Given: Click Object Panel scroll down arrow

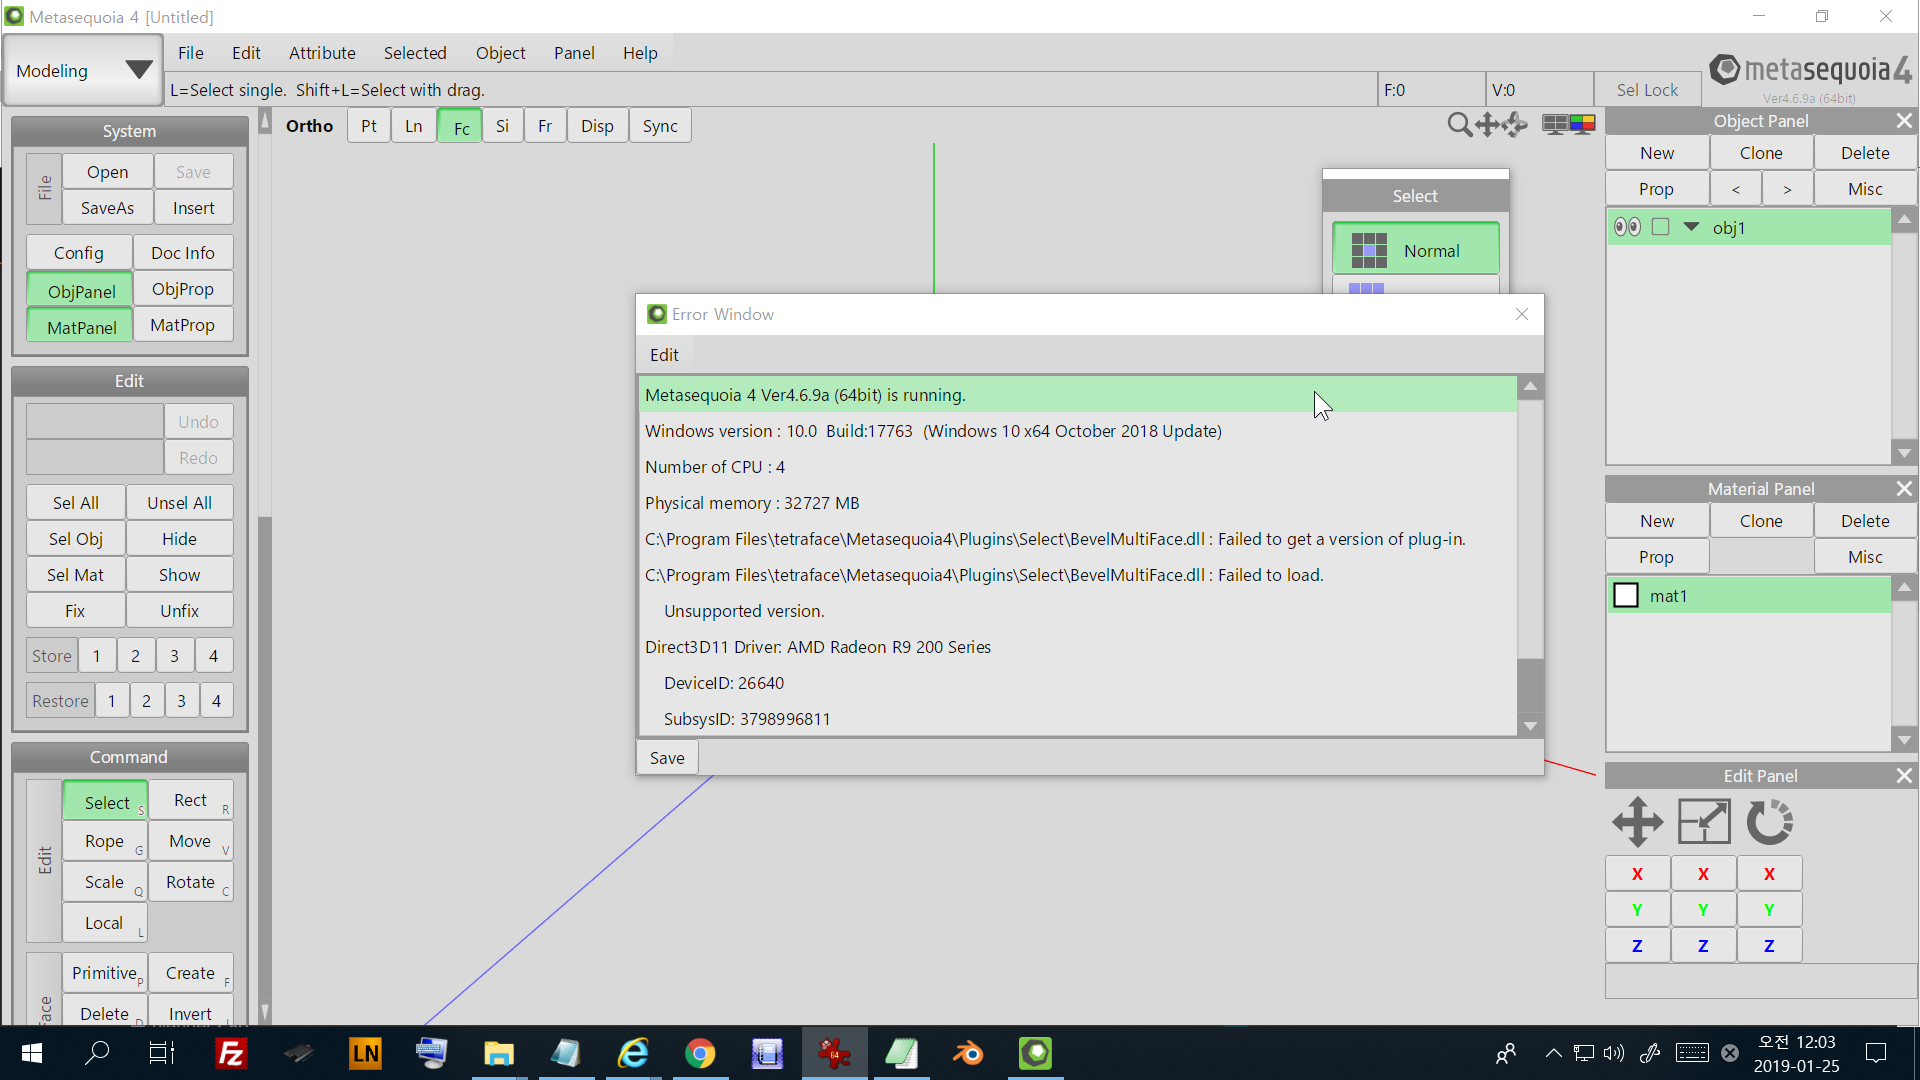Looking at the screenshot, I should pos(1904,453).
